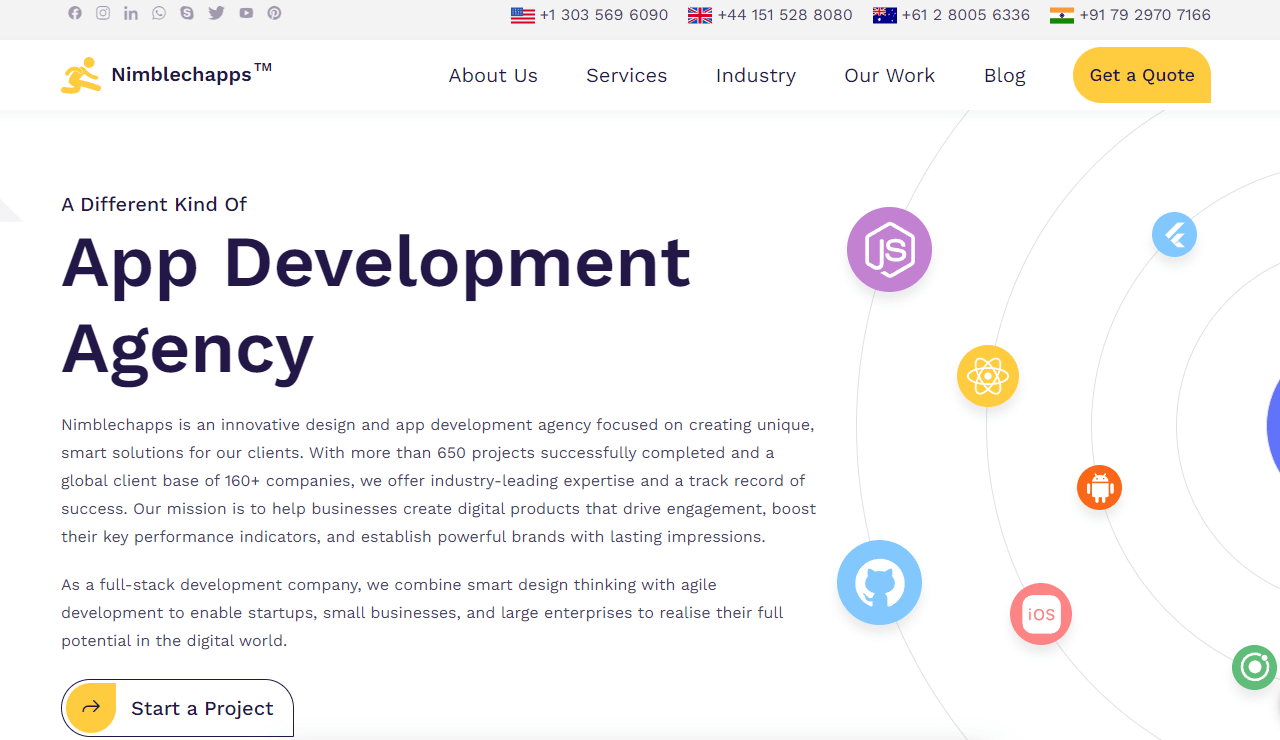Go to the Industry menu item
The width and height of the screenshot is (1280, 740).
coord(756,76)
